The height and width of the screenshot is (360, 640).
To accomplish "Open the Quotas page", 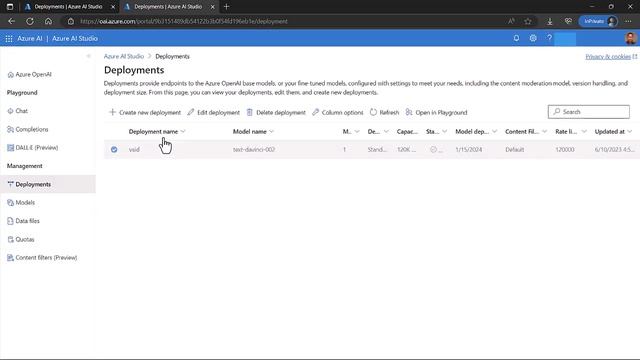I will pos(21,239).
